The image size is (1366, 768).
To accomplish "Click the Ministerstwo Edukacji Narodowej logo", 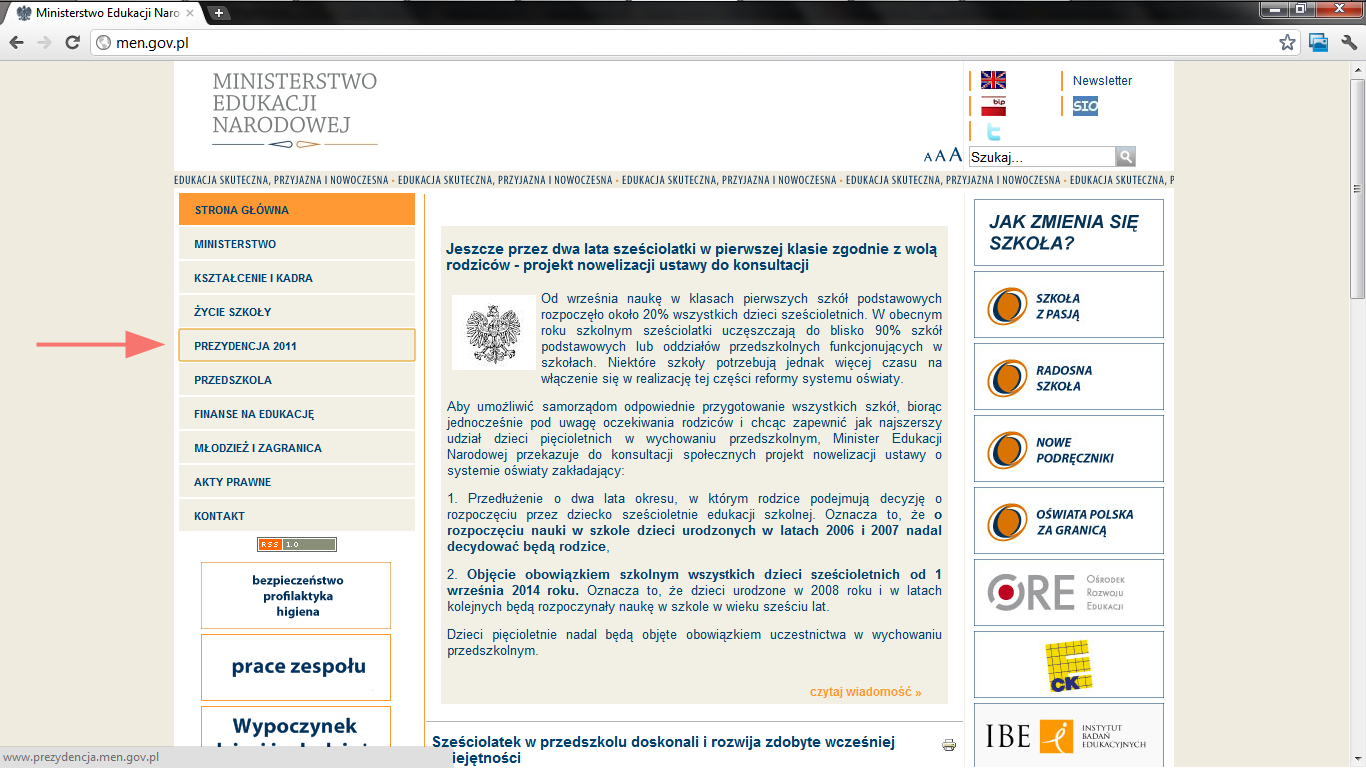I will click(295, 109).
